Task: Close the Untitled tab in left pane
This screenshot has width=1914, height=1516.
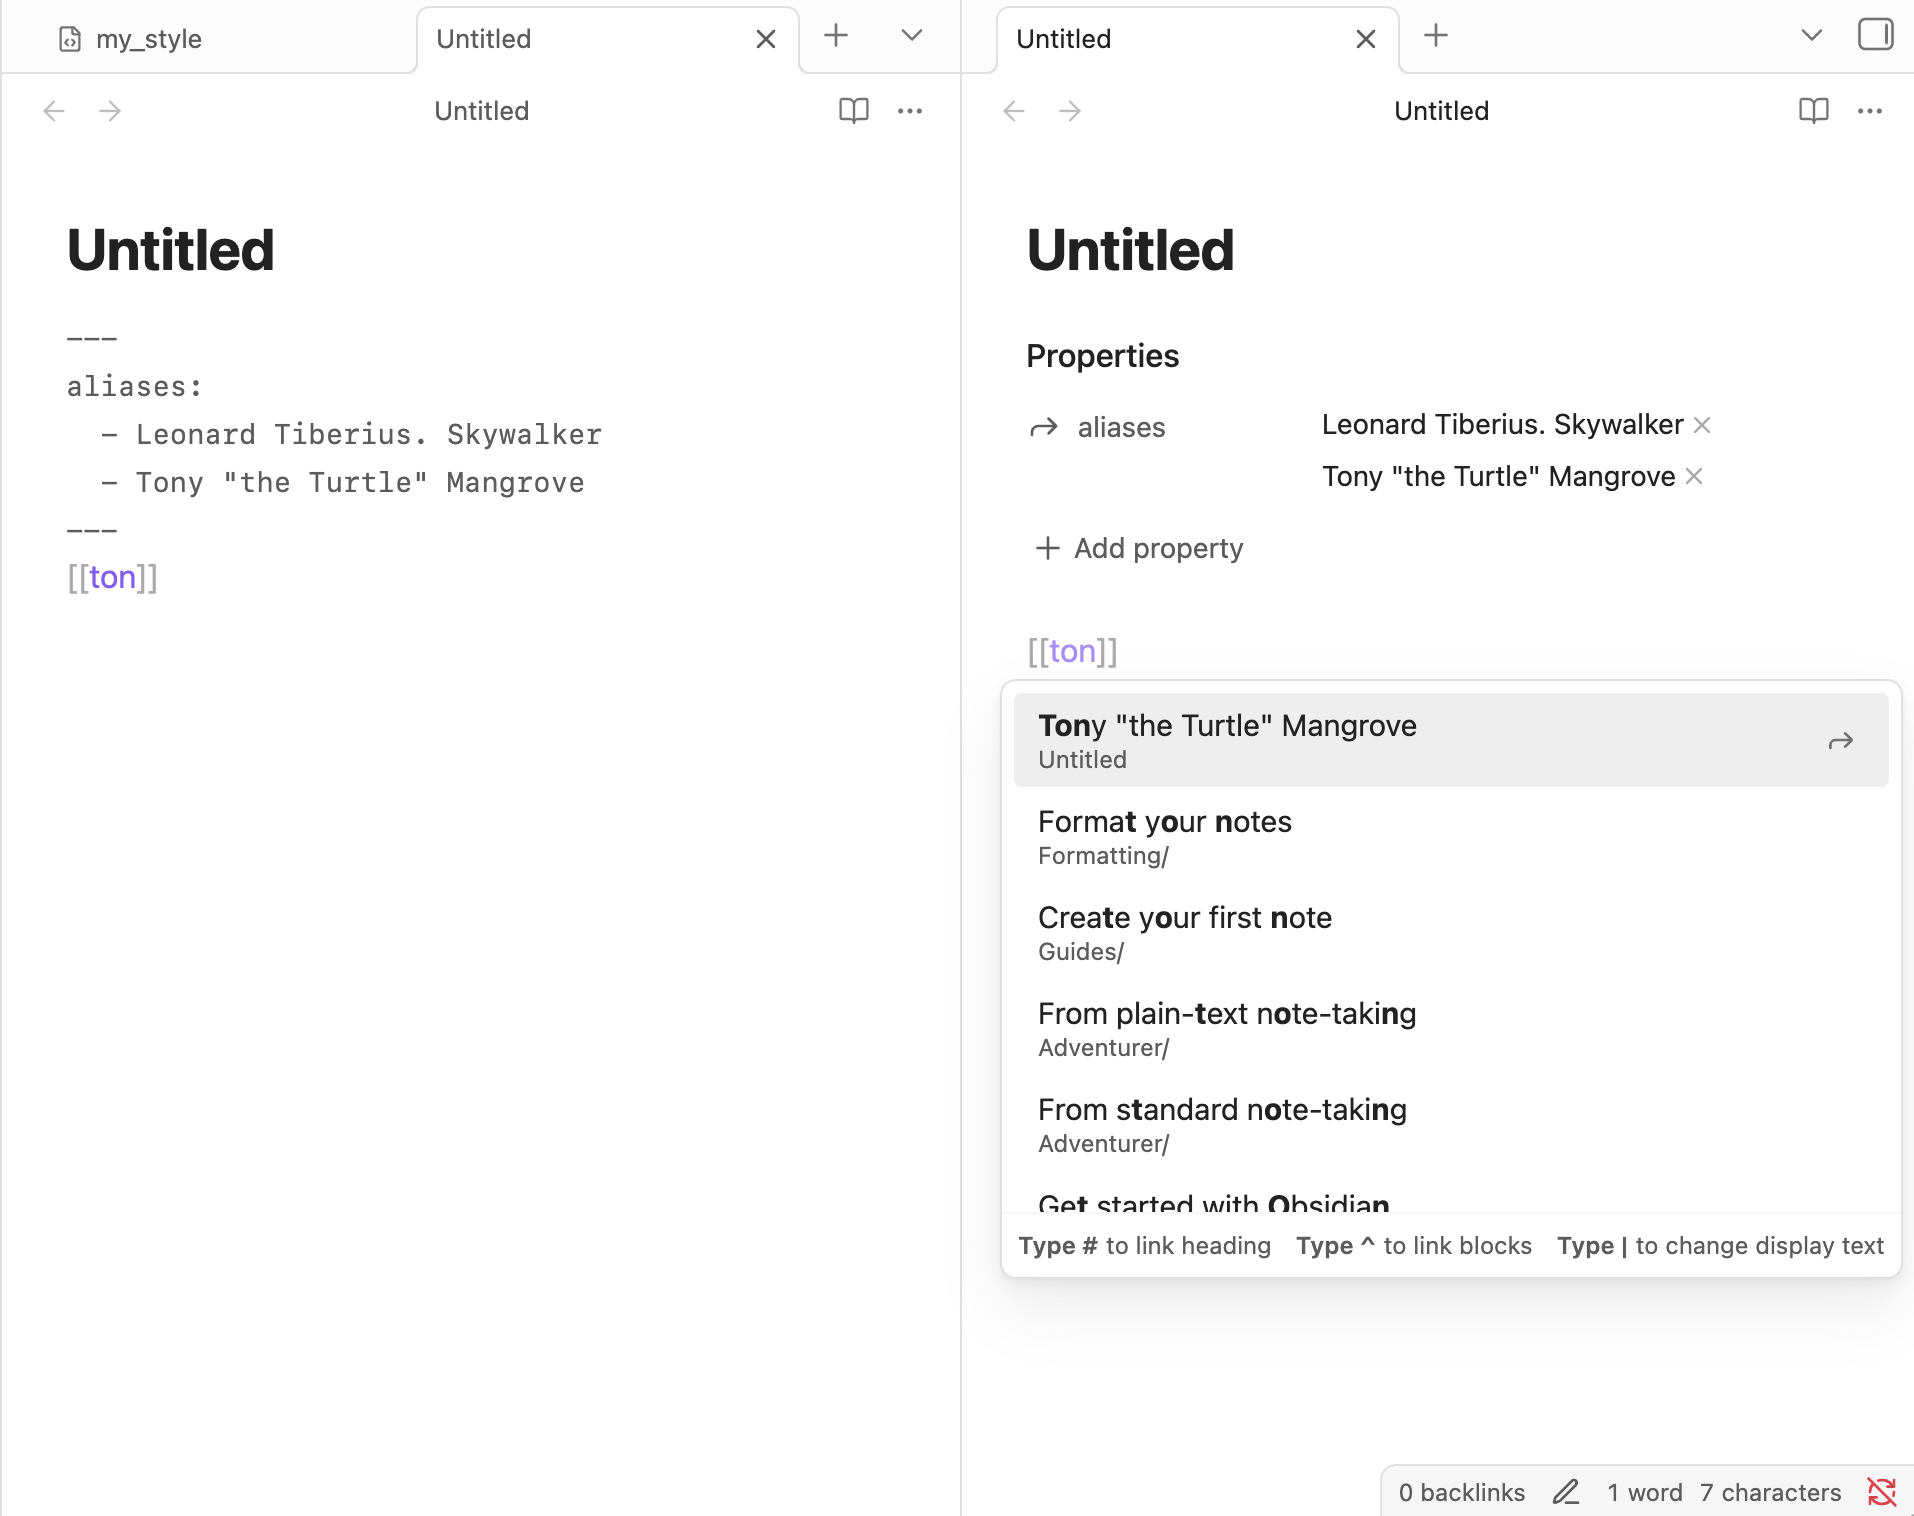Action: tap(766, 39)
